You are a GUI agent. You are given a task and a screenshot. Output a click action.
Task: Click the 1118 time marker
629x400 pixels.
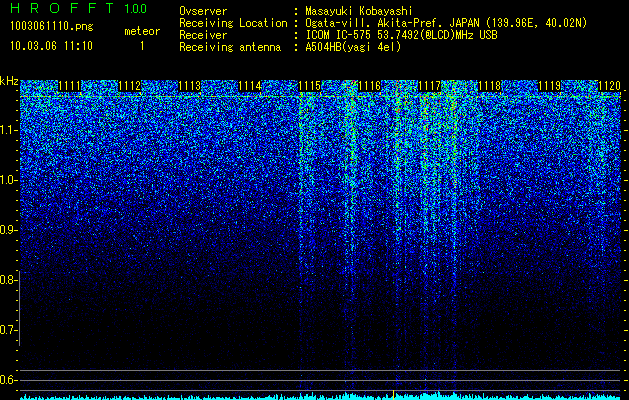click(x=489, y=86)
